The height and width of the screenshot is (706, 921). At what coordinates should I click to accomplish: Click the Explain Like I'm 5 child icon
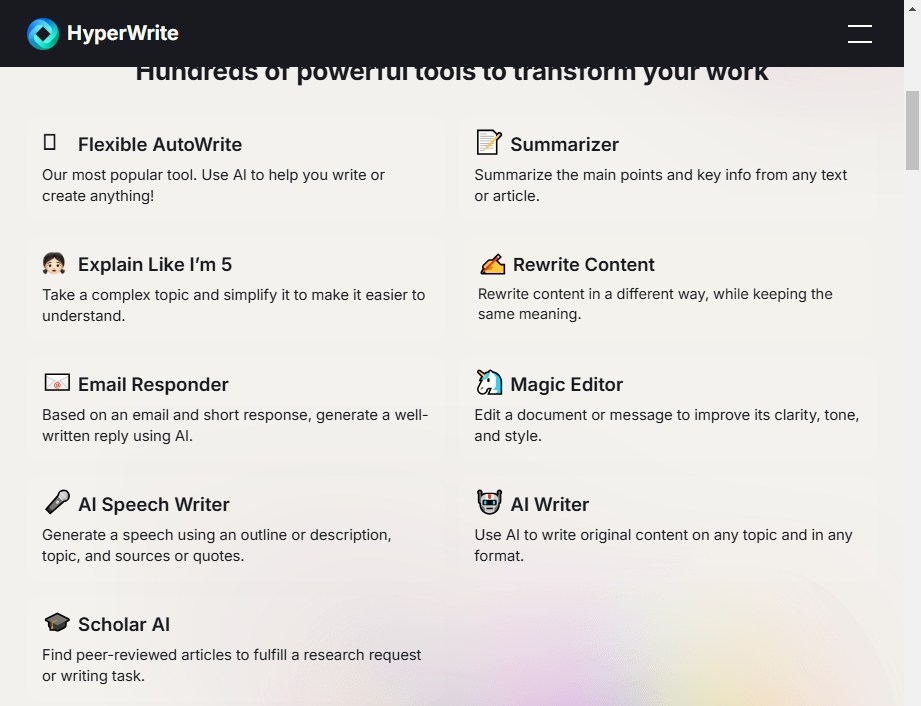(x=54, y=264)
